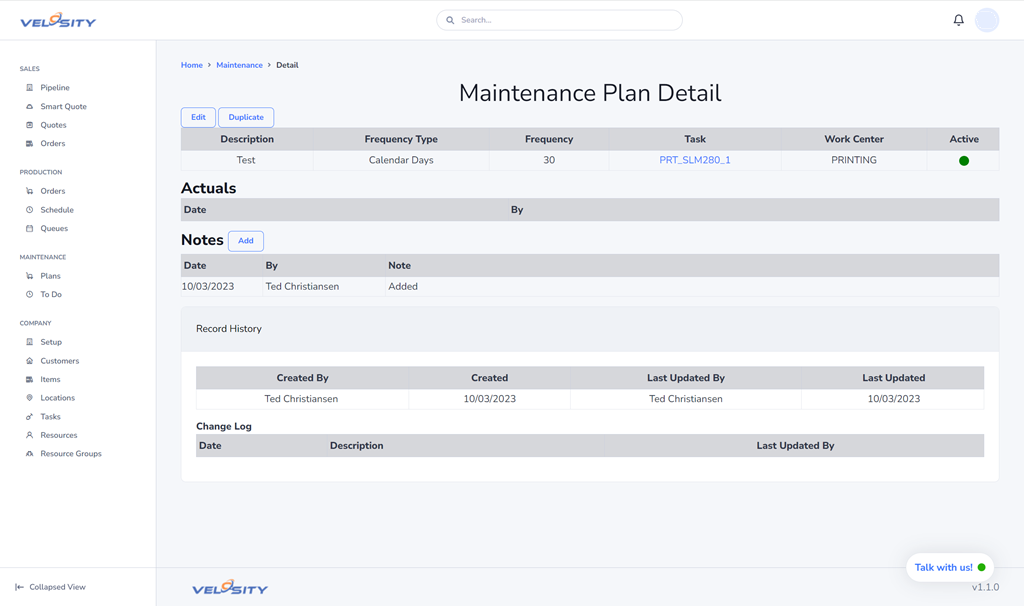Open the user avatar in header
The image size is (1024, 606).
point(986,20)
